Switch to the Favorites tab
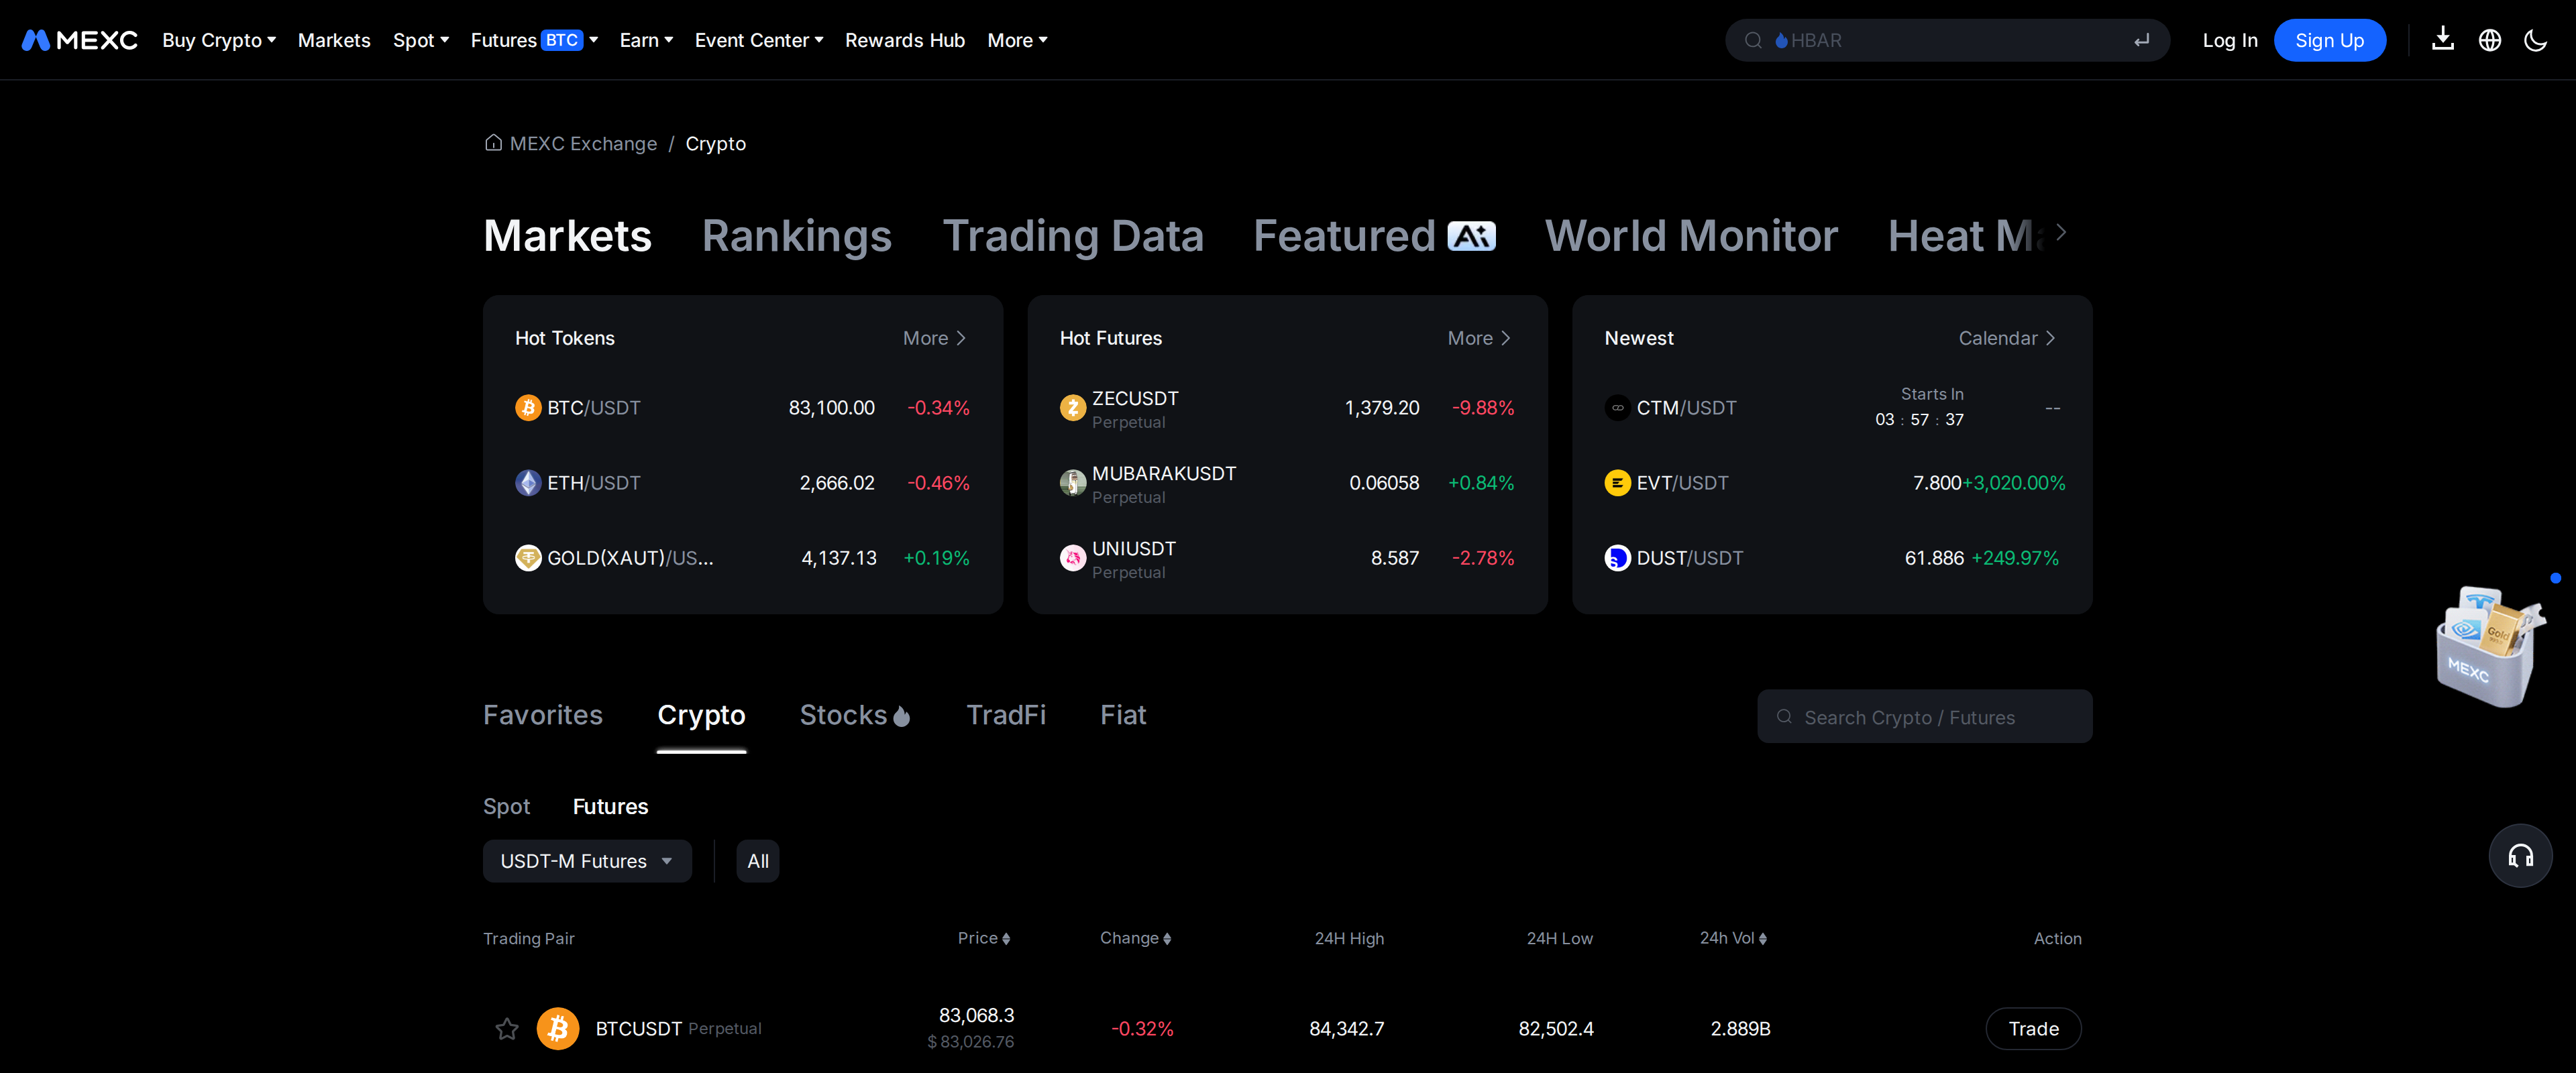 (543, 715)
